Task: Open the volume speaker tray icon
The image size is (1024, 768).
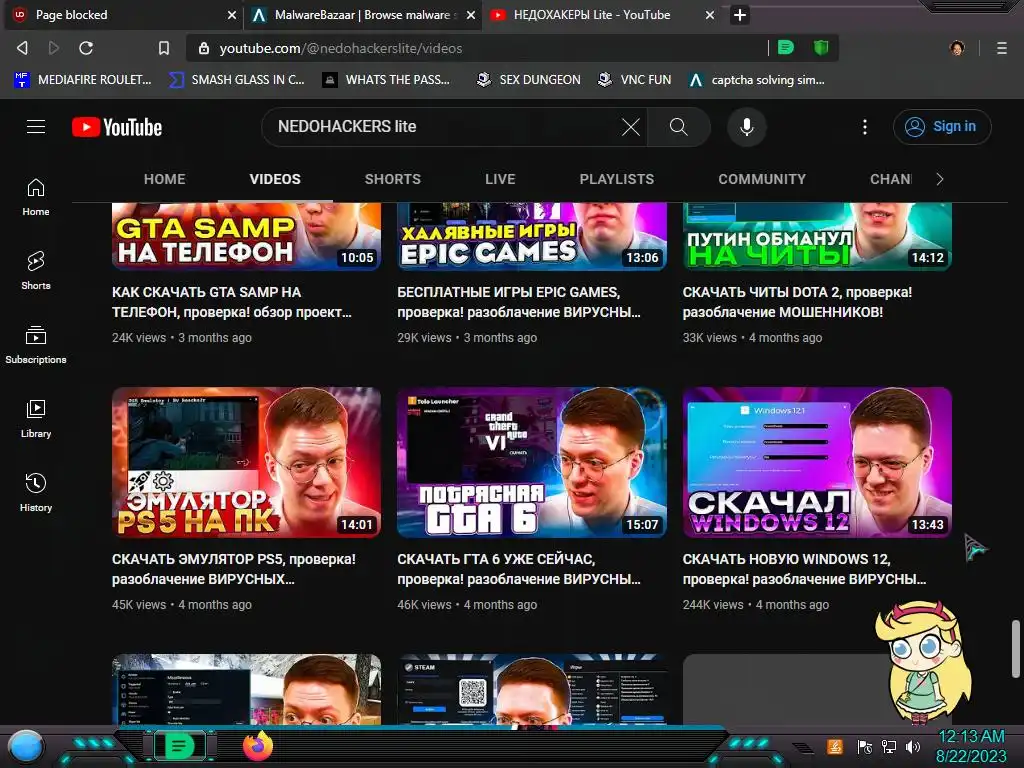Action: [x=913, y=746]
